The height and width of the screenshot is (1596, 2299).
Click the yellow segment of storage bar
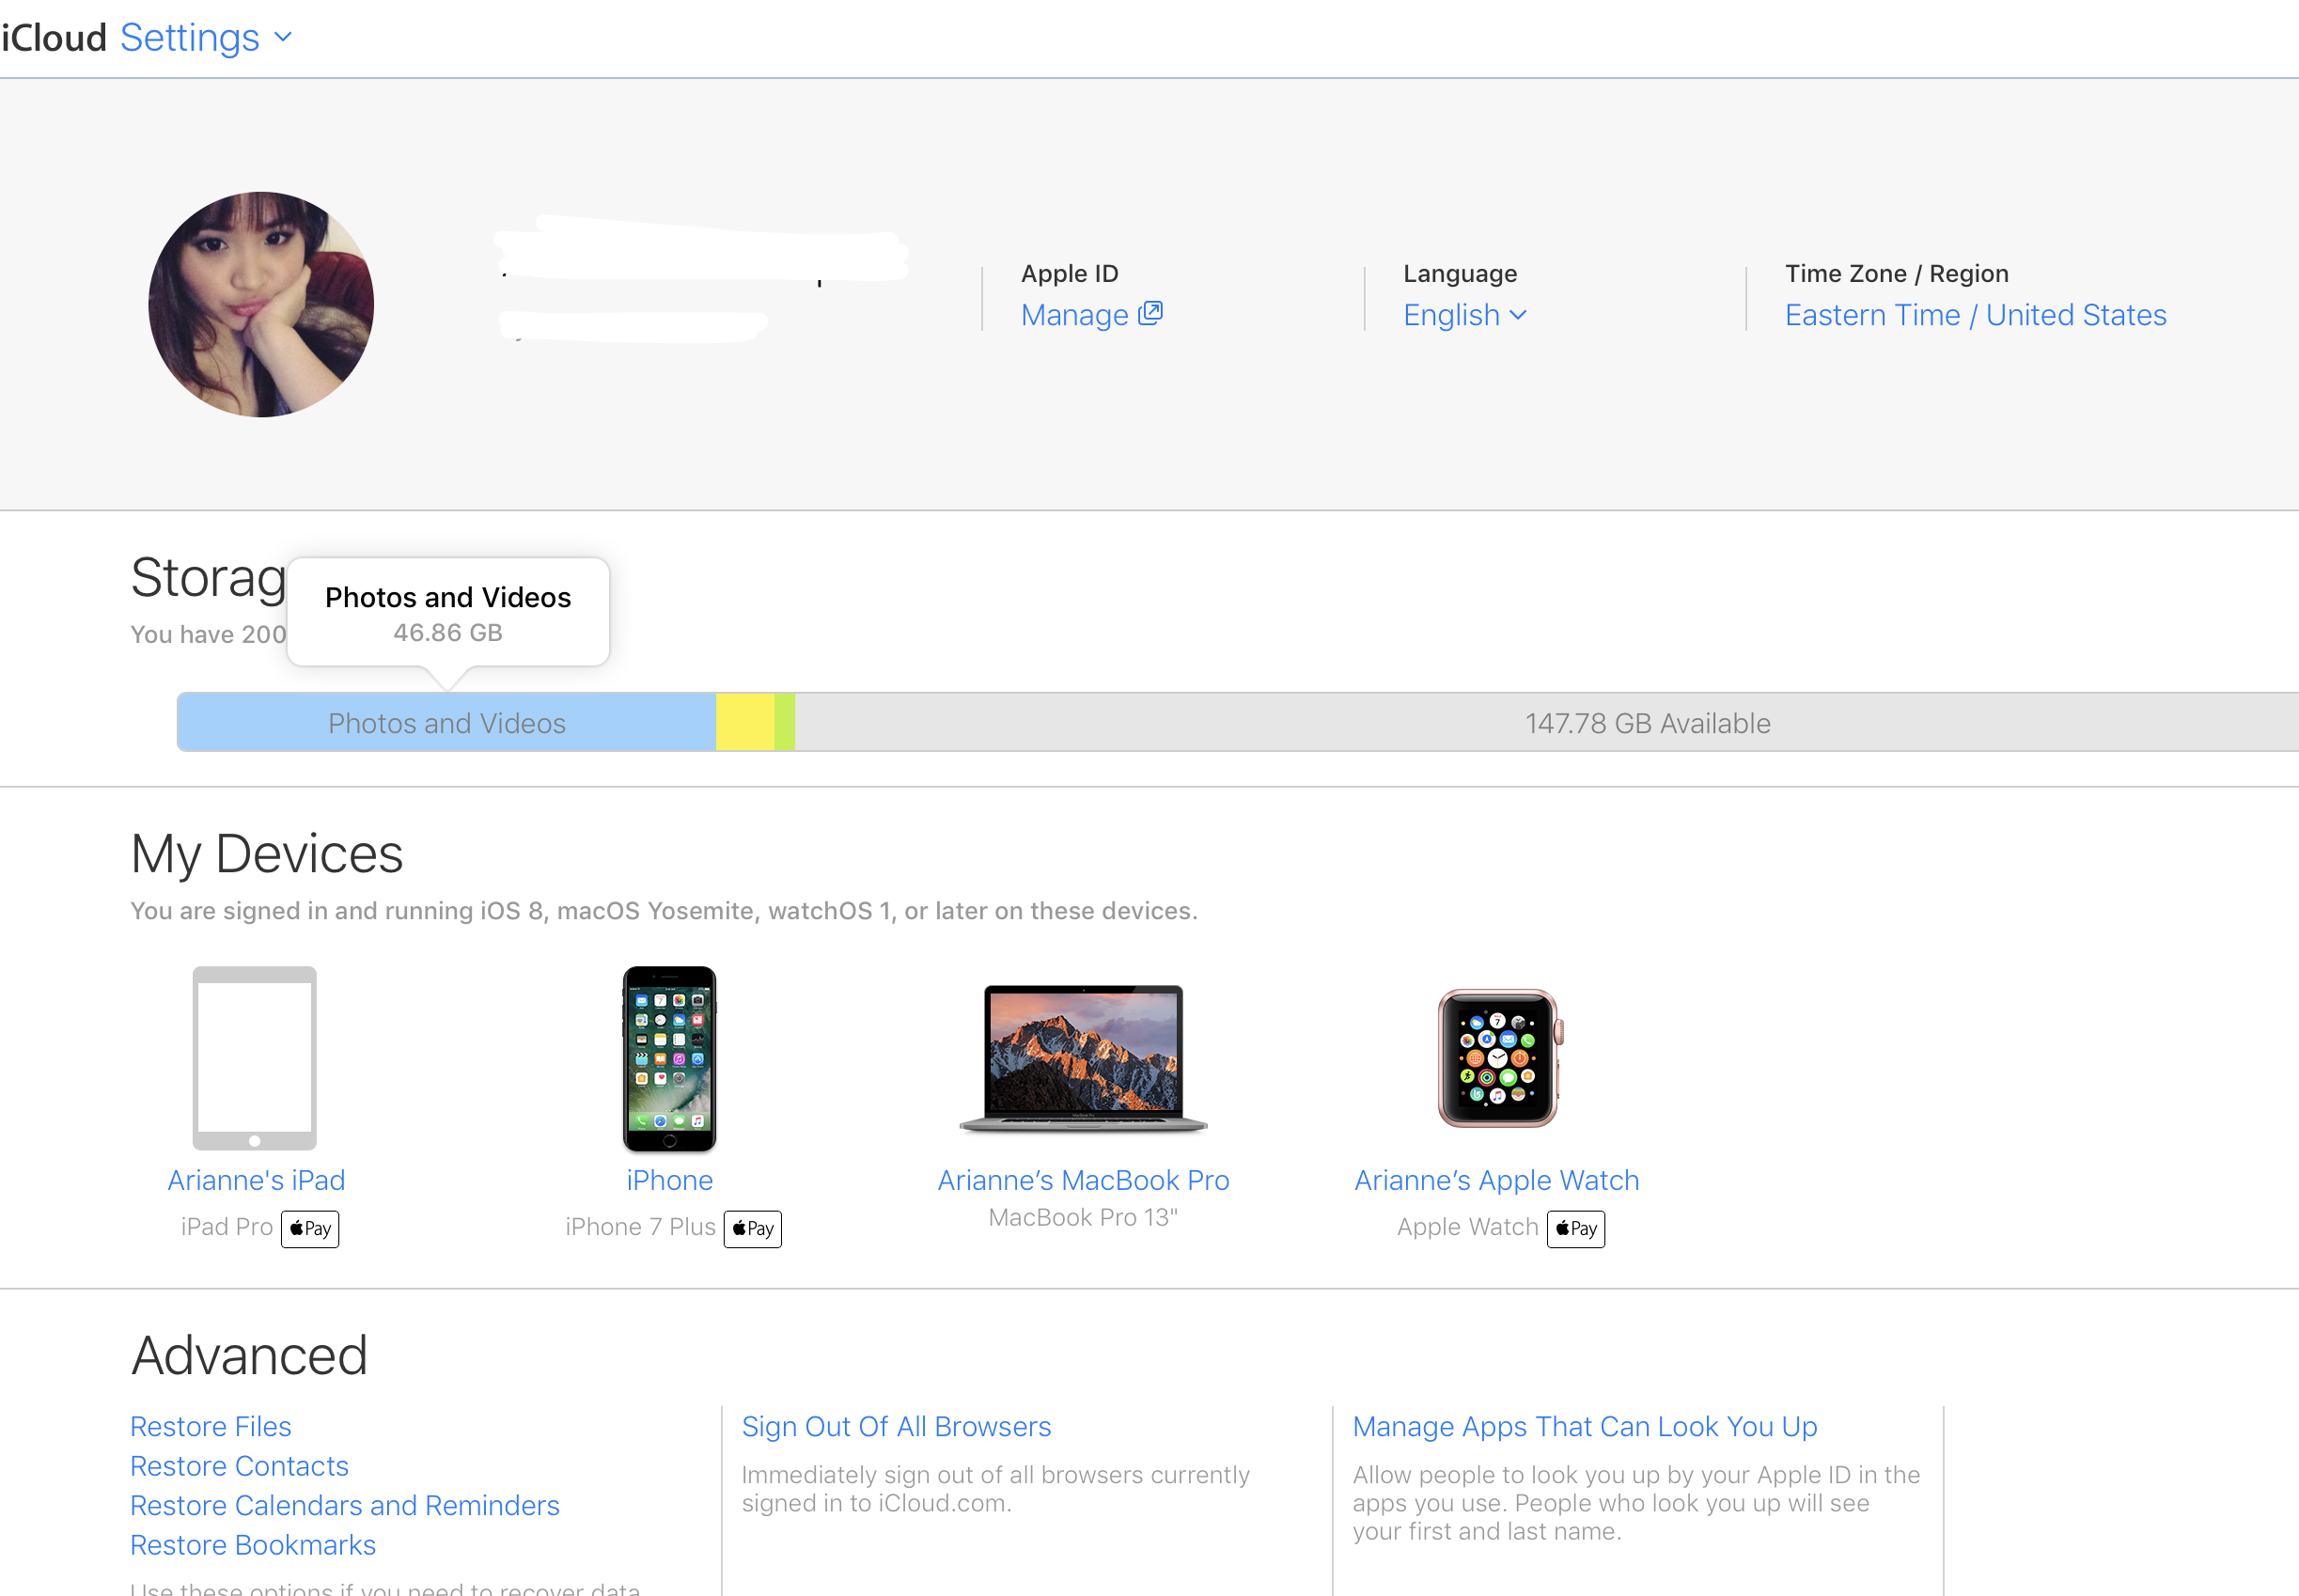[x=745, y=722]
